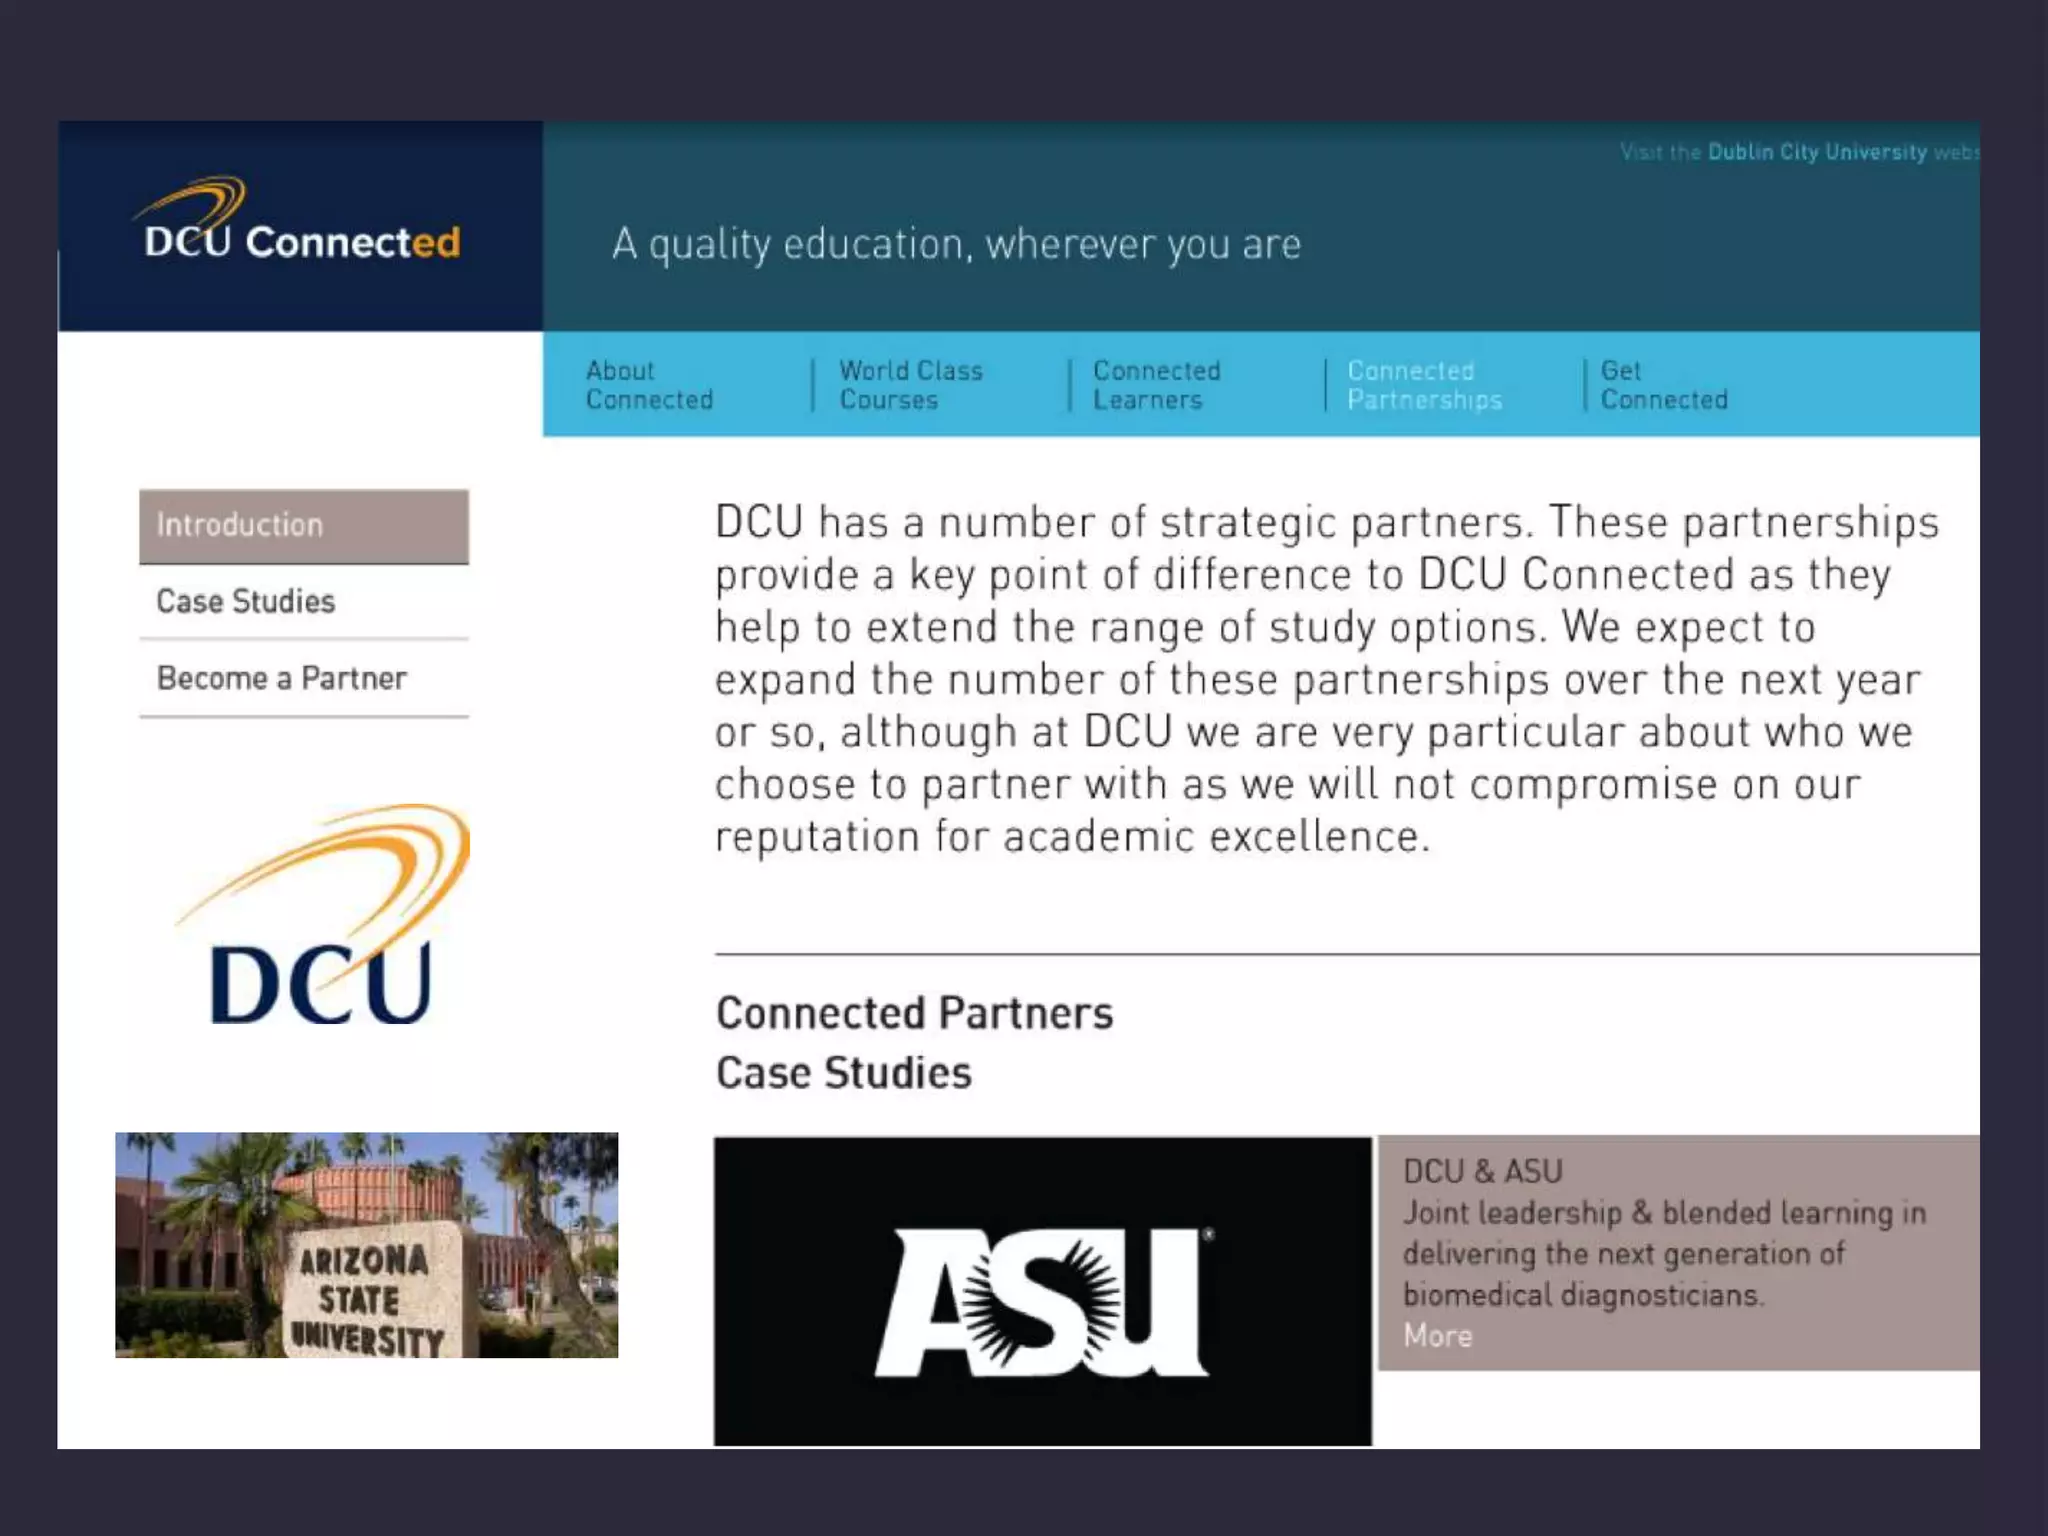The image size is (2048, 1536).
Task: Click the Connected Partners Case Studies heading
Action: pos(914,1042)
